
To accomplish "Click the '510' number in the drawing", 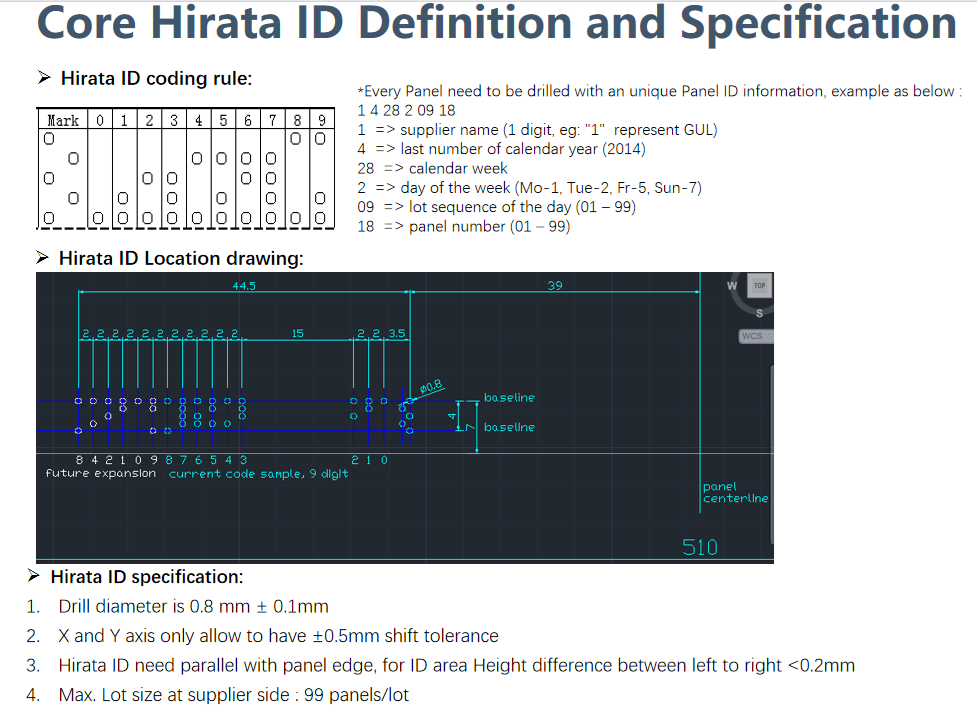I will (x=700, y=547).
